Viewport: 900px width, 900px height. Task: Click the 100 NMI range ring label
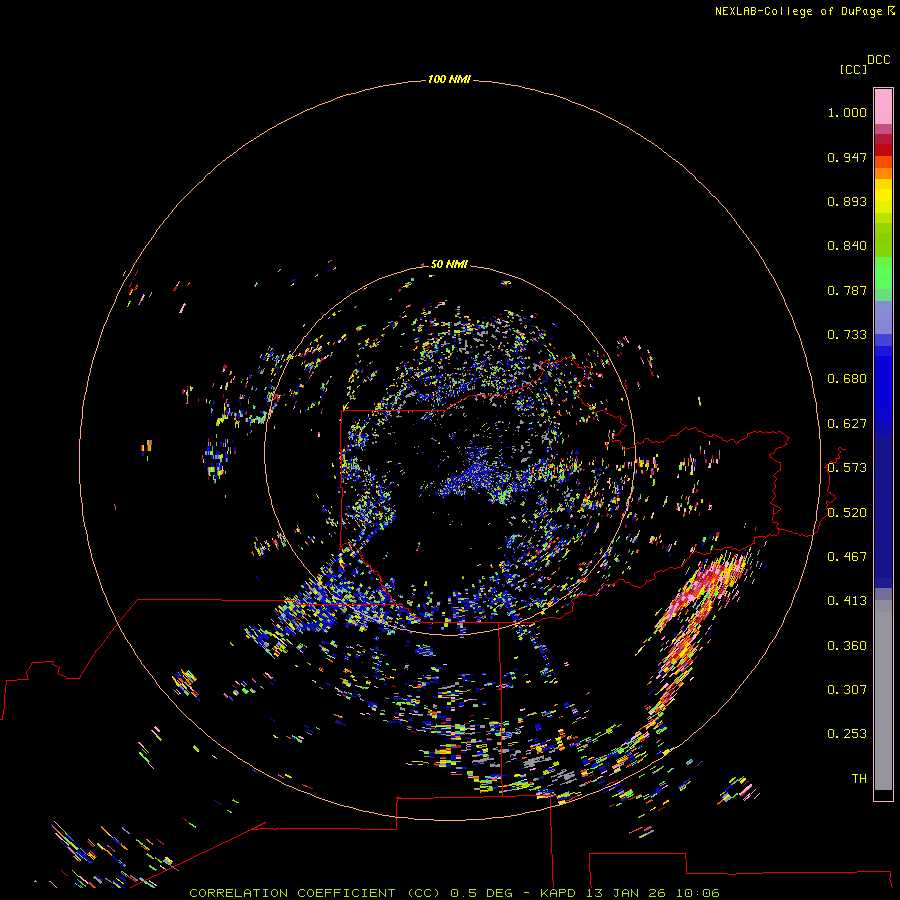point(449,79)
